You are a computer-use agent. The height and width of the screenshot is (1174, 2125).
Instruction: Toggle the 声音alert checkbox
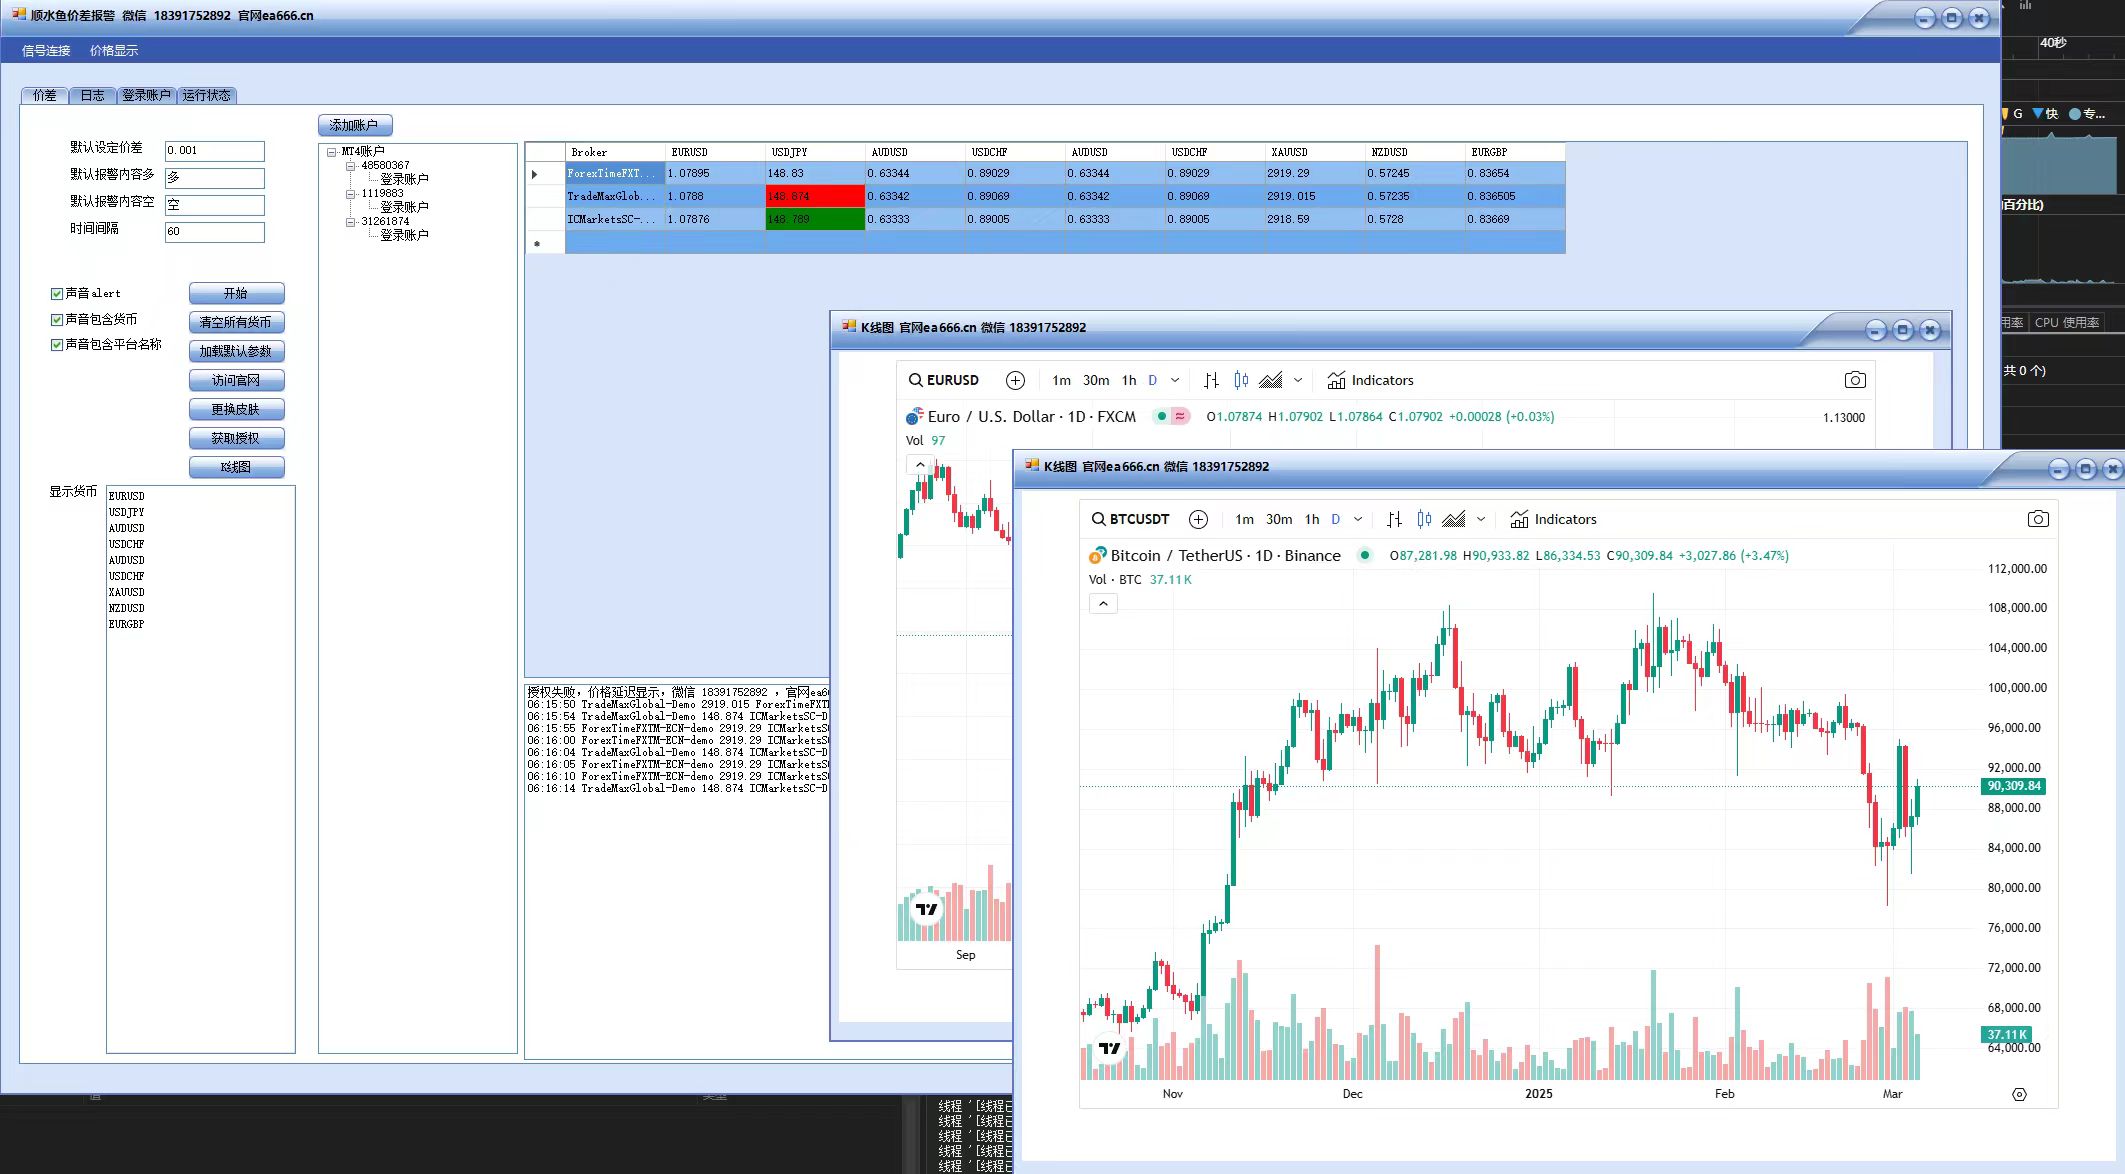pos(57,294)
